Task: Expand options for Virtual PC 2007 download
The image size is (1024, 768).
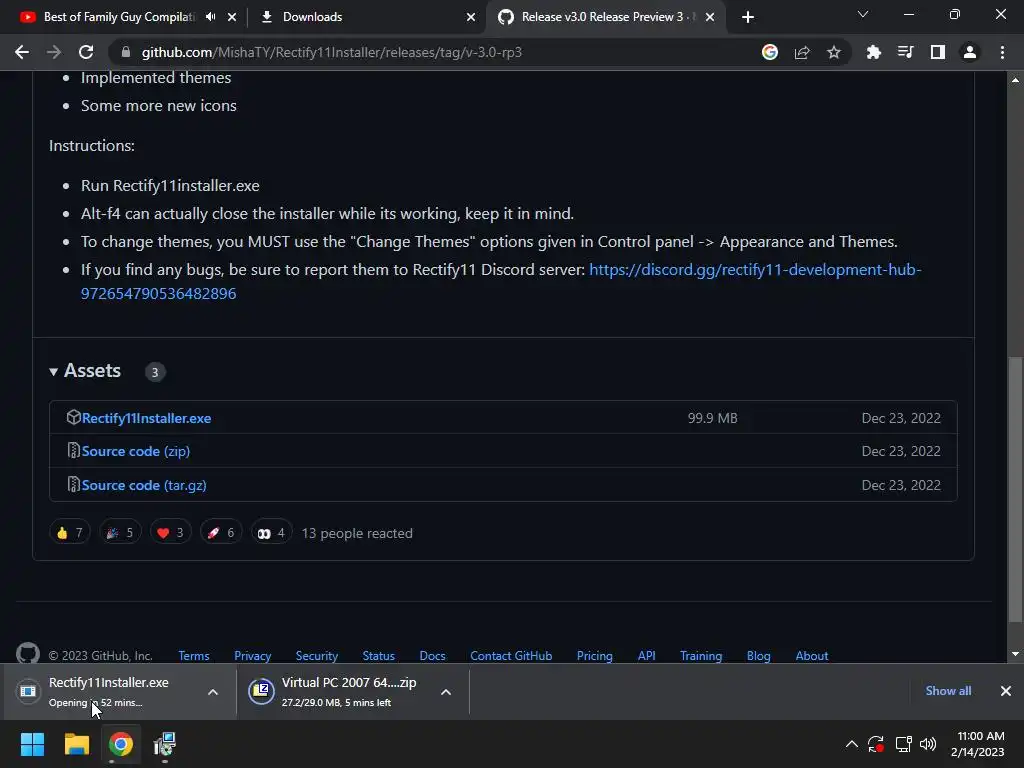Action: [x=446, y=692]
